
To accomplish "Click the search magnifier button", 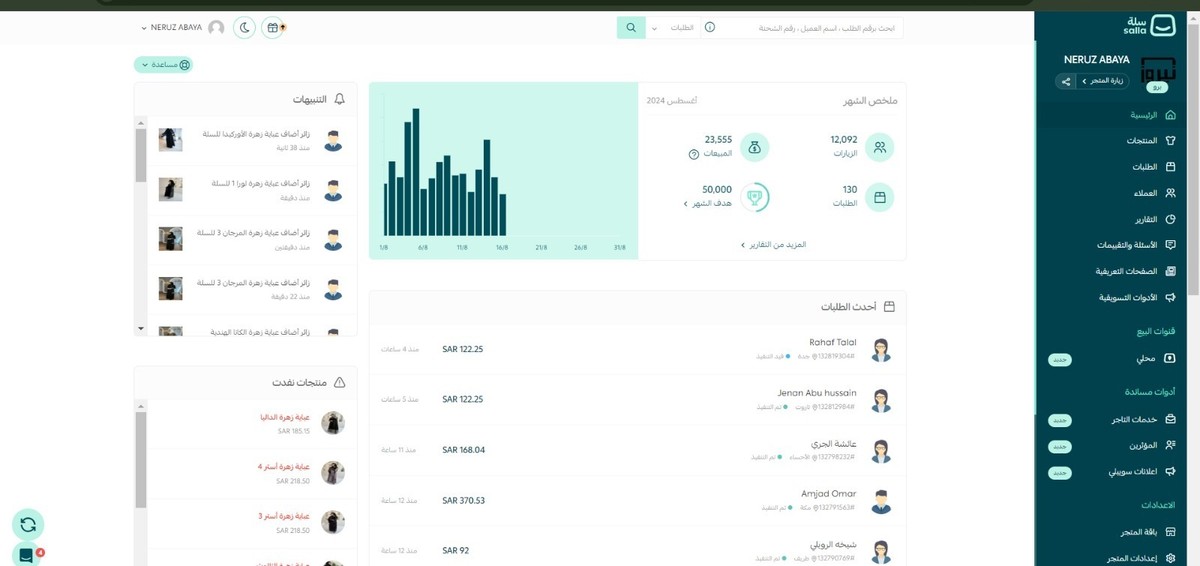I will click(630, 27).
